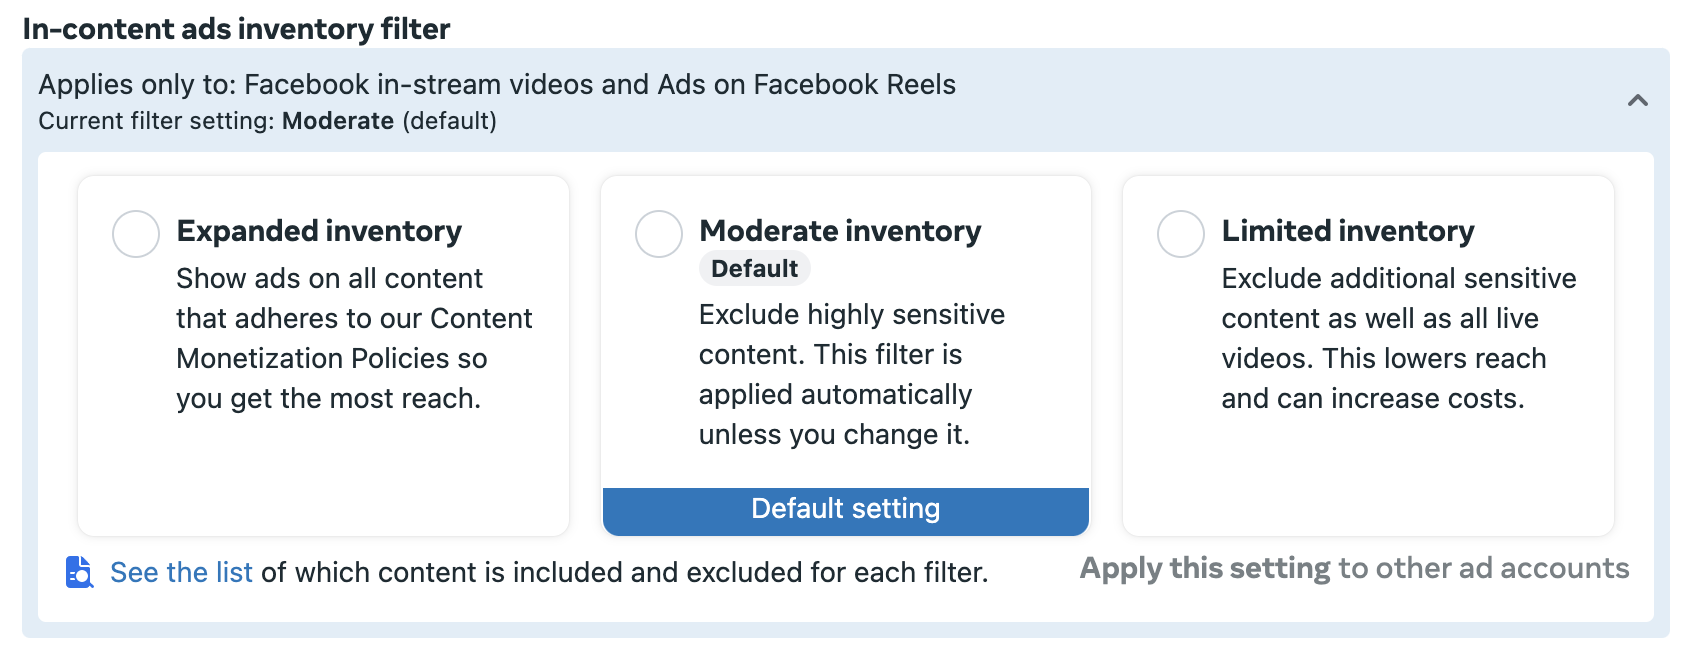Click the Default badge under Moderate inventory
Screen dimensions: 1690x648
coord(754,268)
